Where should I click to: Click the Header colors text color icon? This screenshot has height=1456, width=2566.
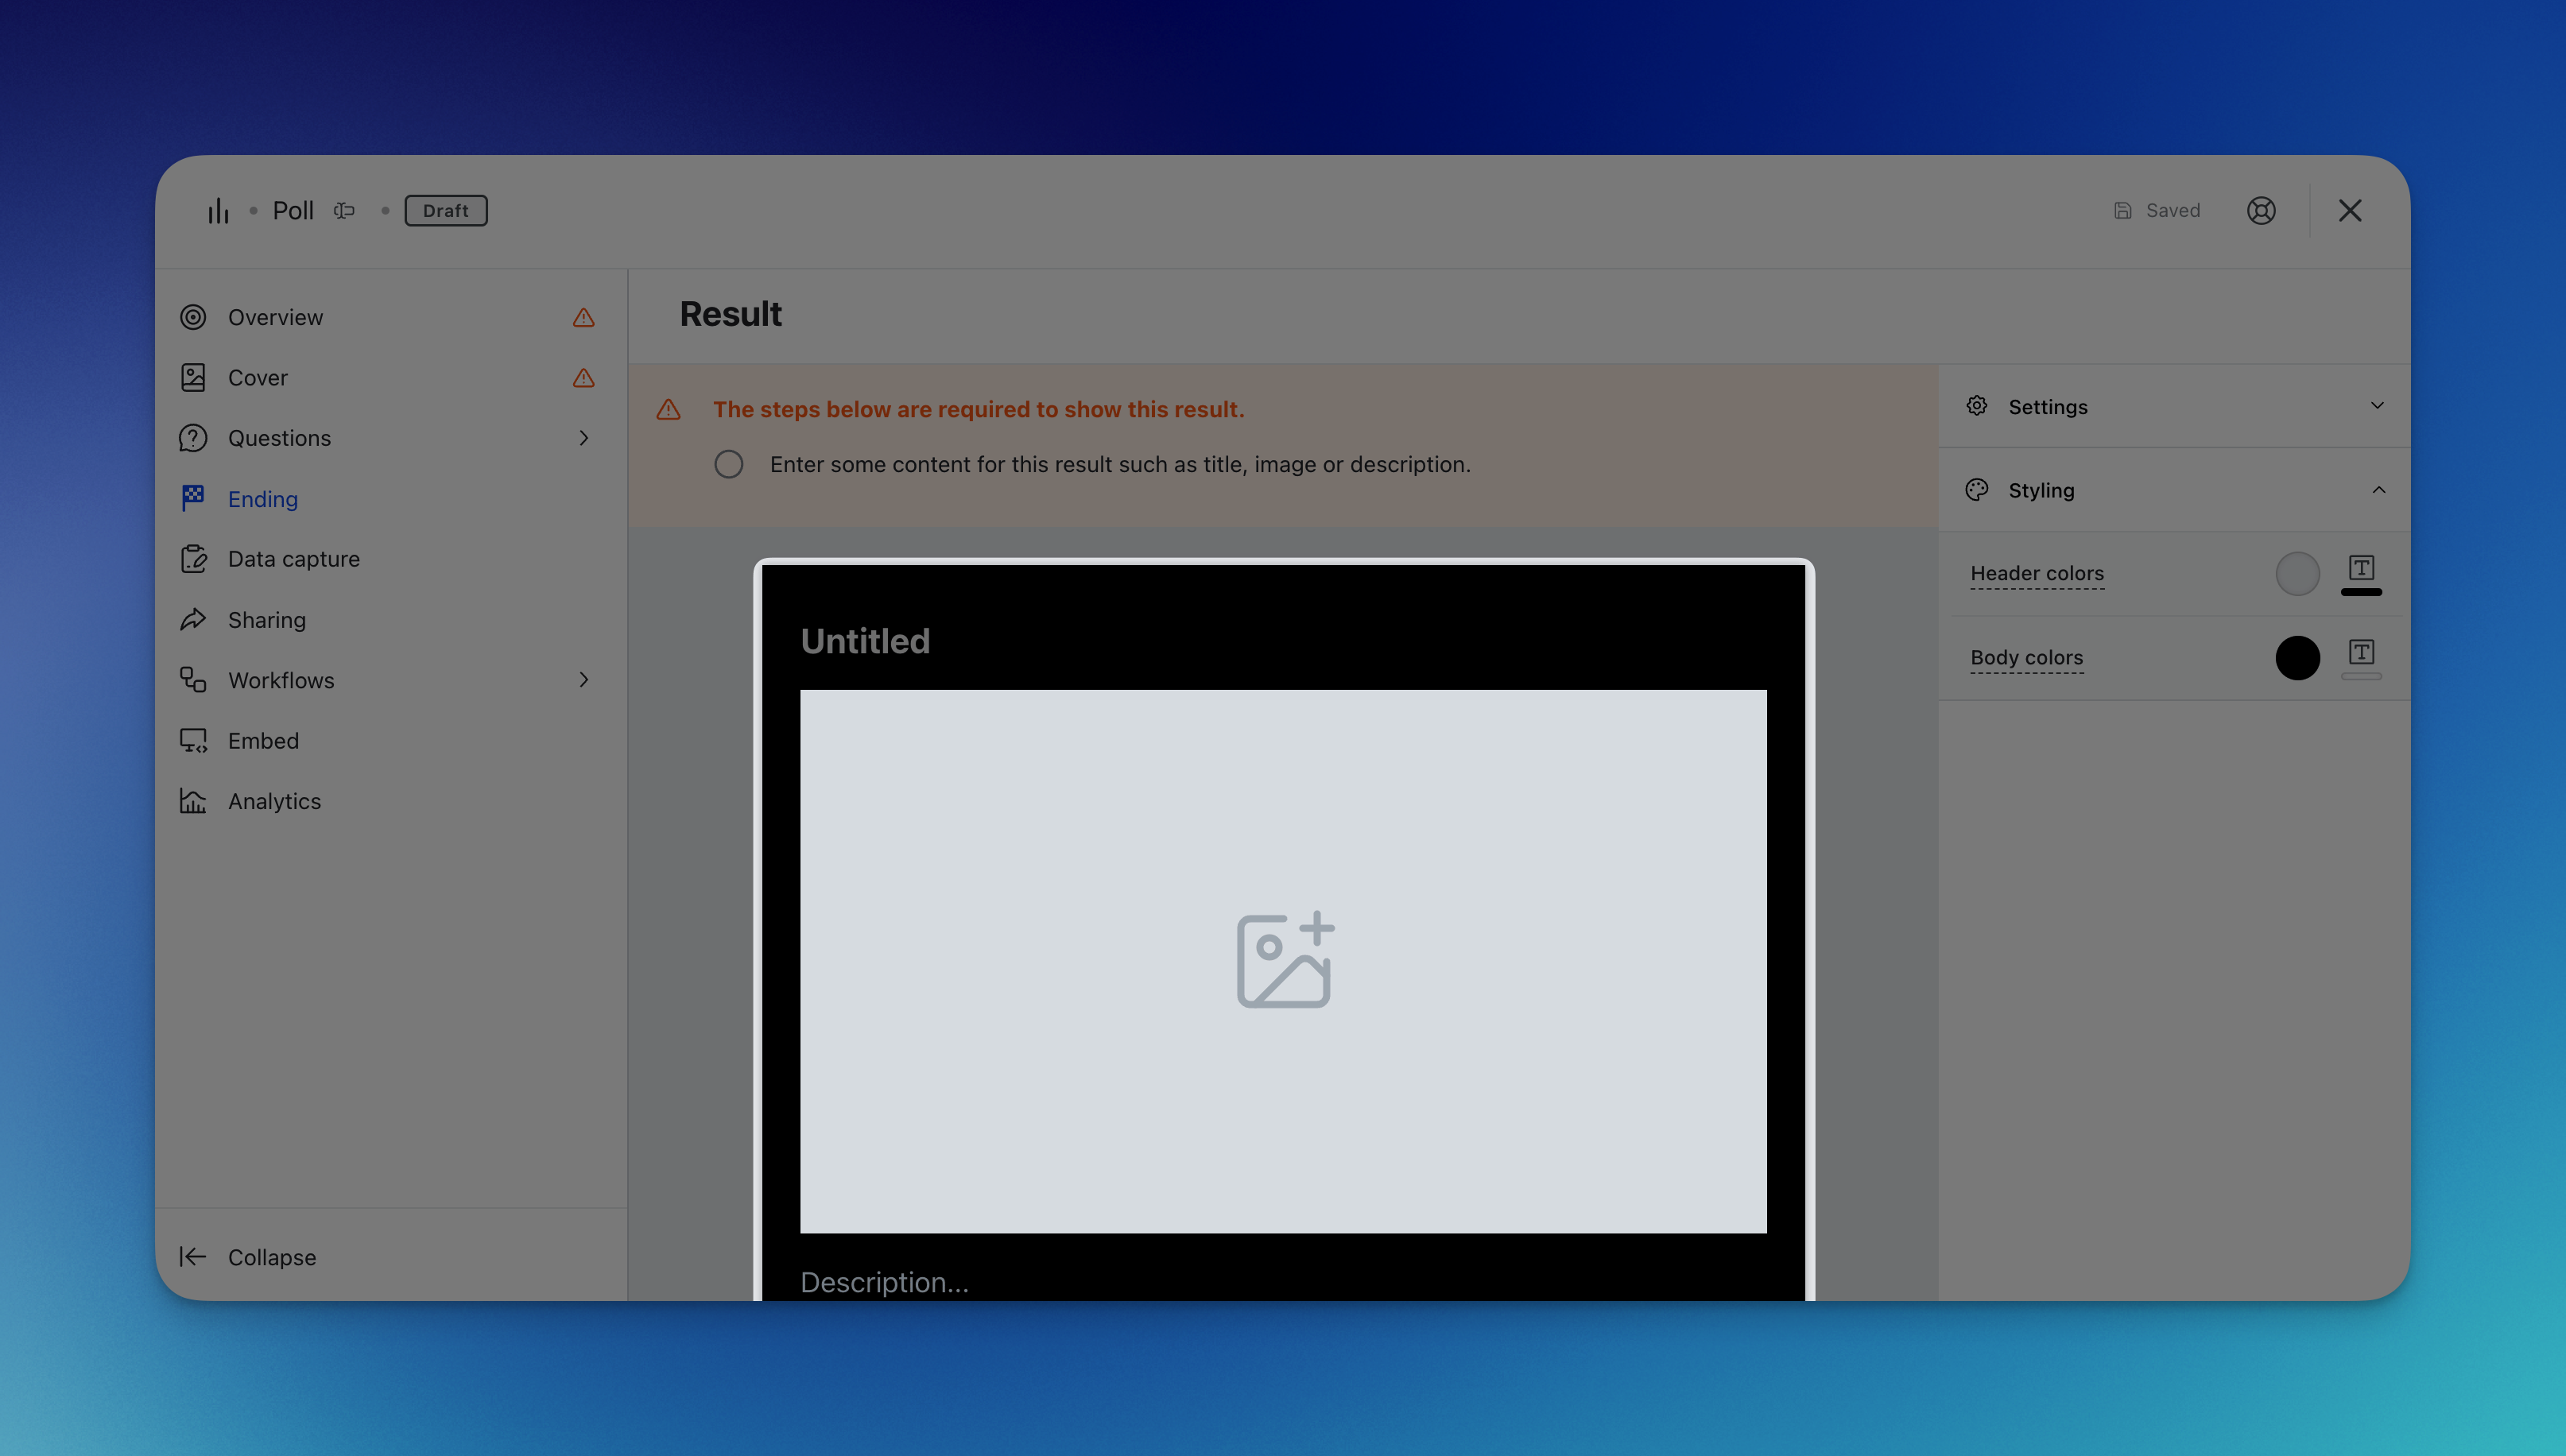pos(2361,570)
